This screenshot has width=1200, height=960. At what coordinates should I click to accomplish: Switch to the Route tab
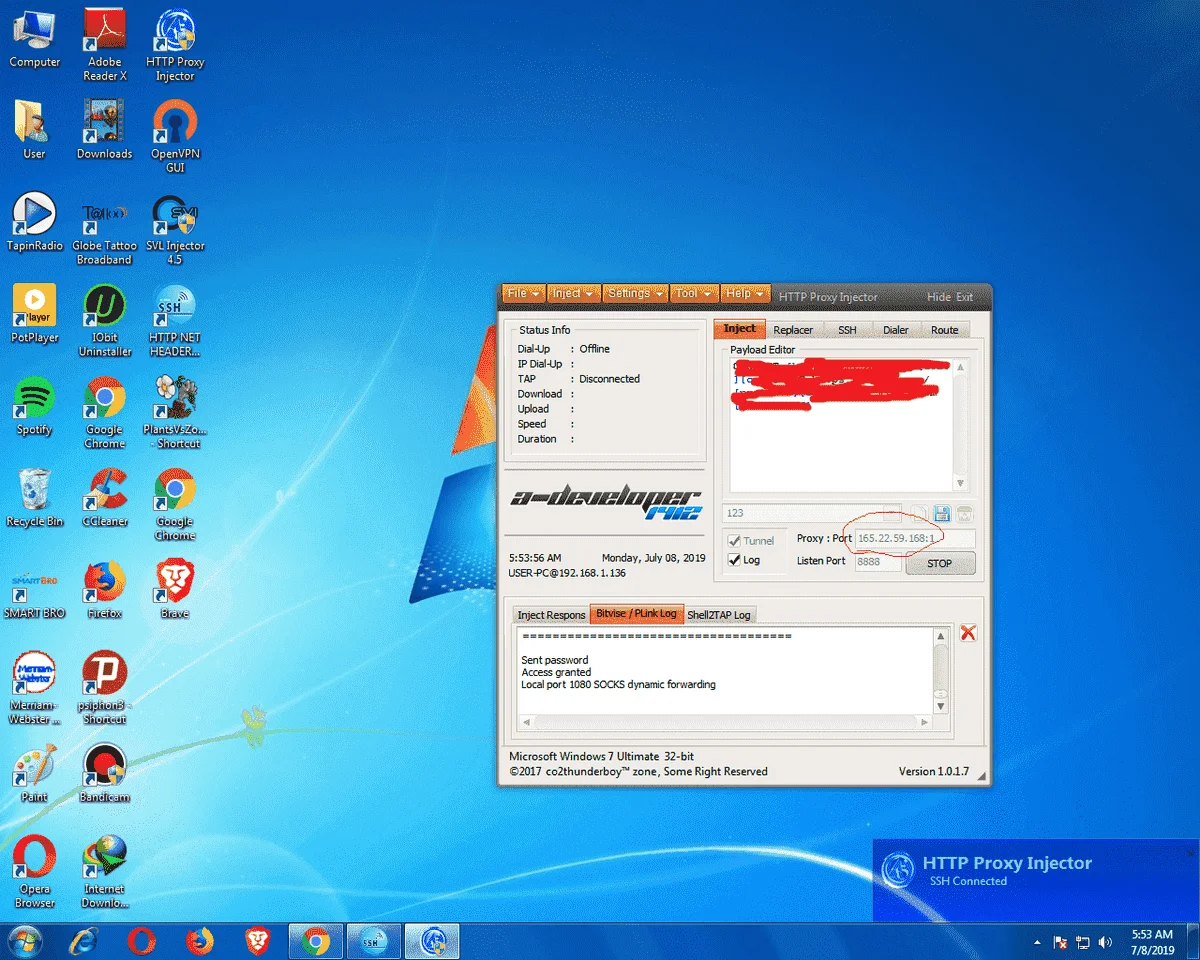tap(945, 330)
